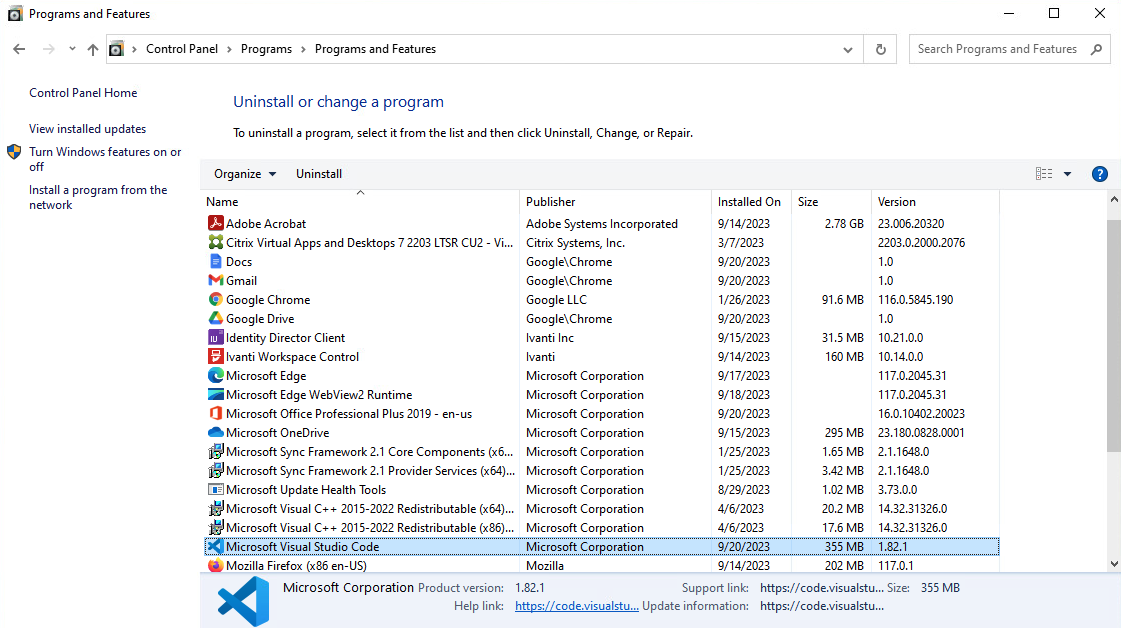Select the Microsoft OneDrive row name
Image resolution: width=1121 pixels, height=628 pixels.
(x=277, y=433)
